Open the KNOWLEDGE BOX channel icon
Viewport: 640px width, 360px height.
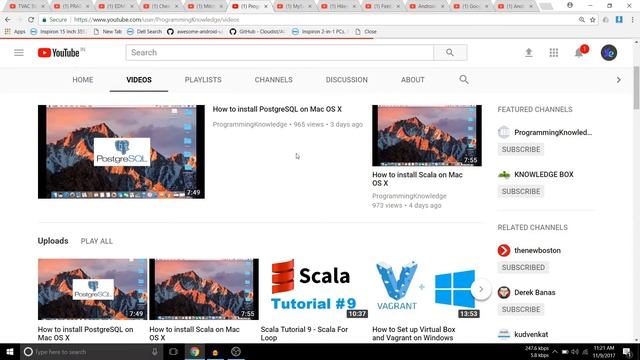[x=504, y=175]
